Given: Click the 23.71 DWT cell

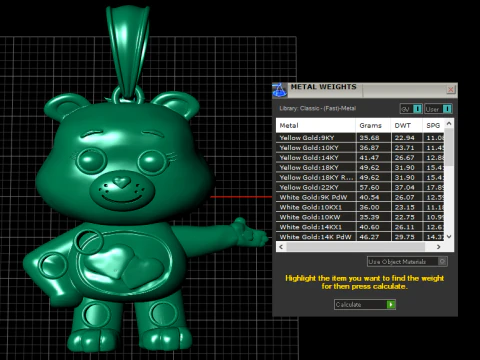Looking at the screenshot, I should click(x=407, y=148).
